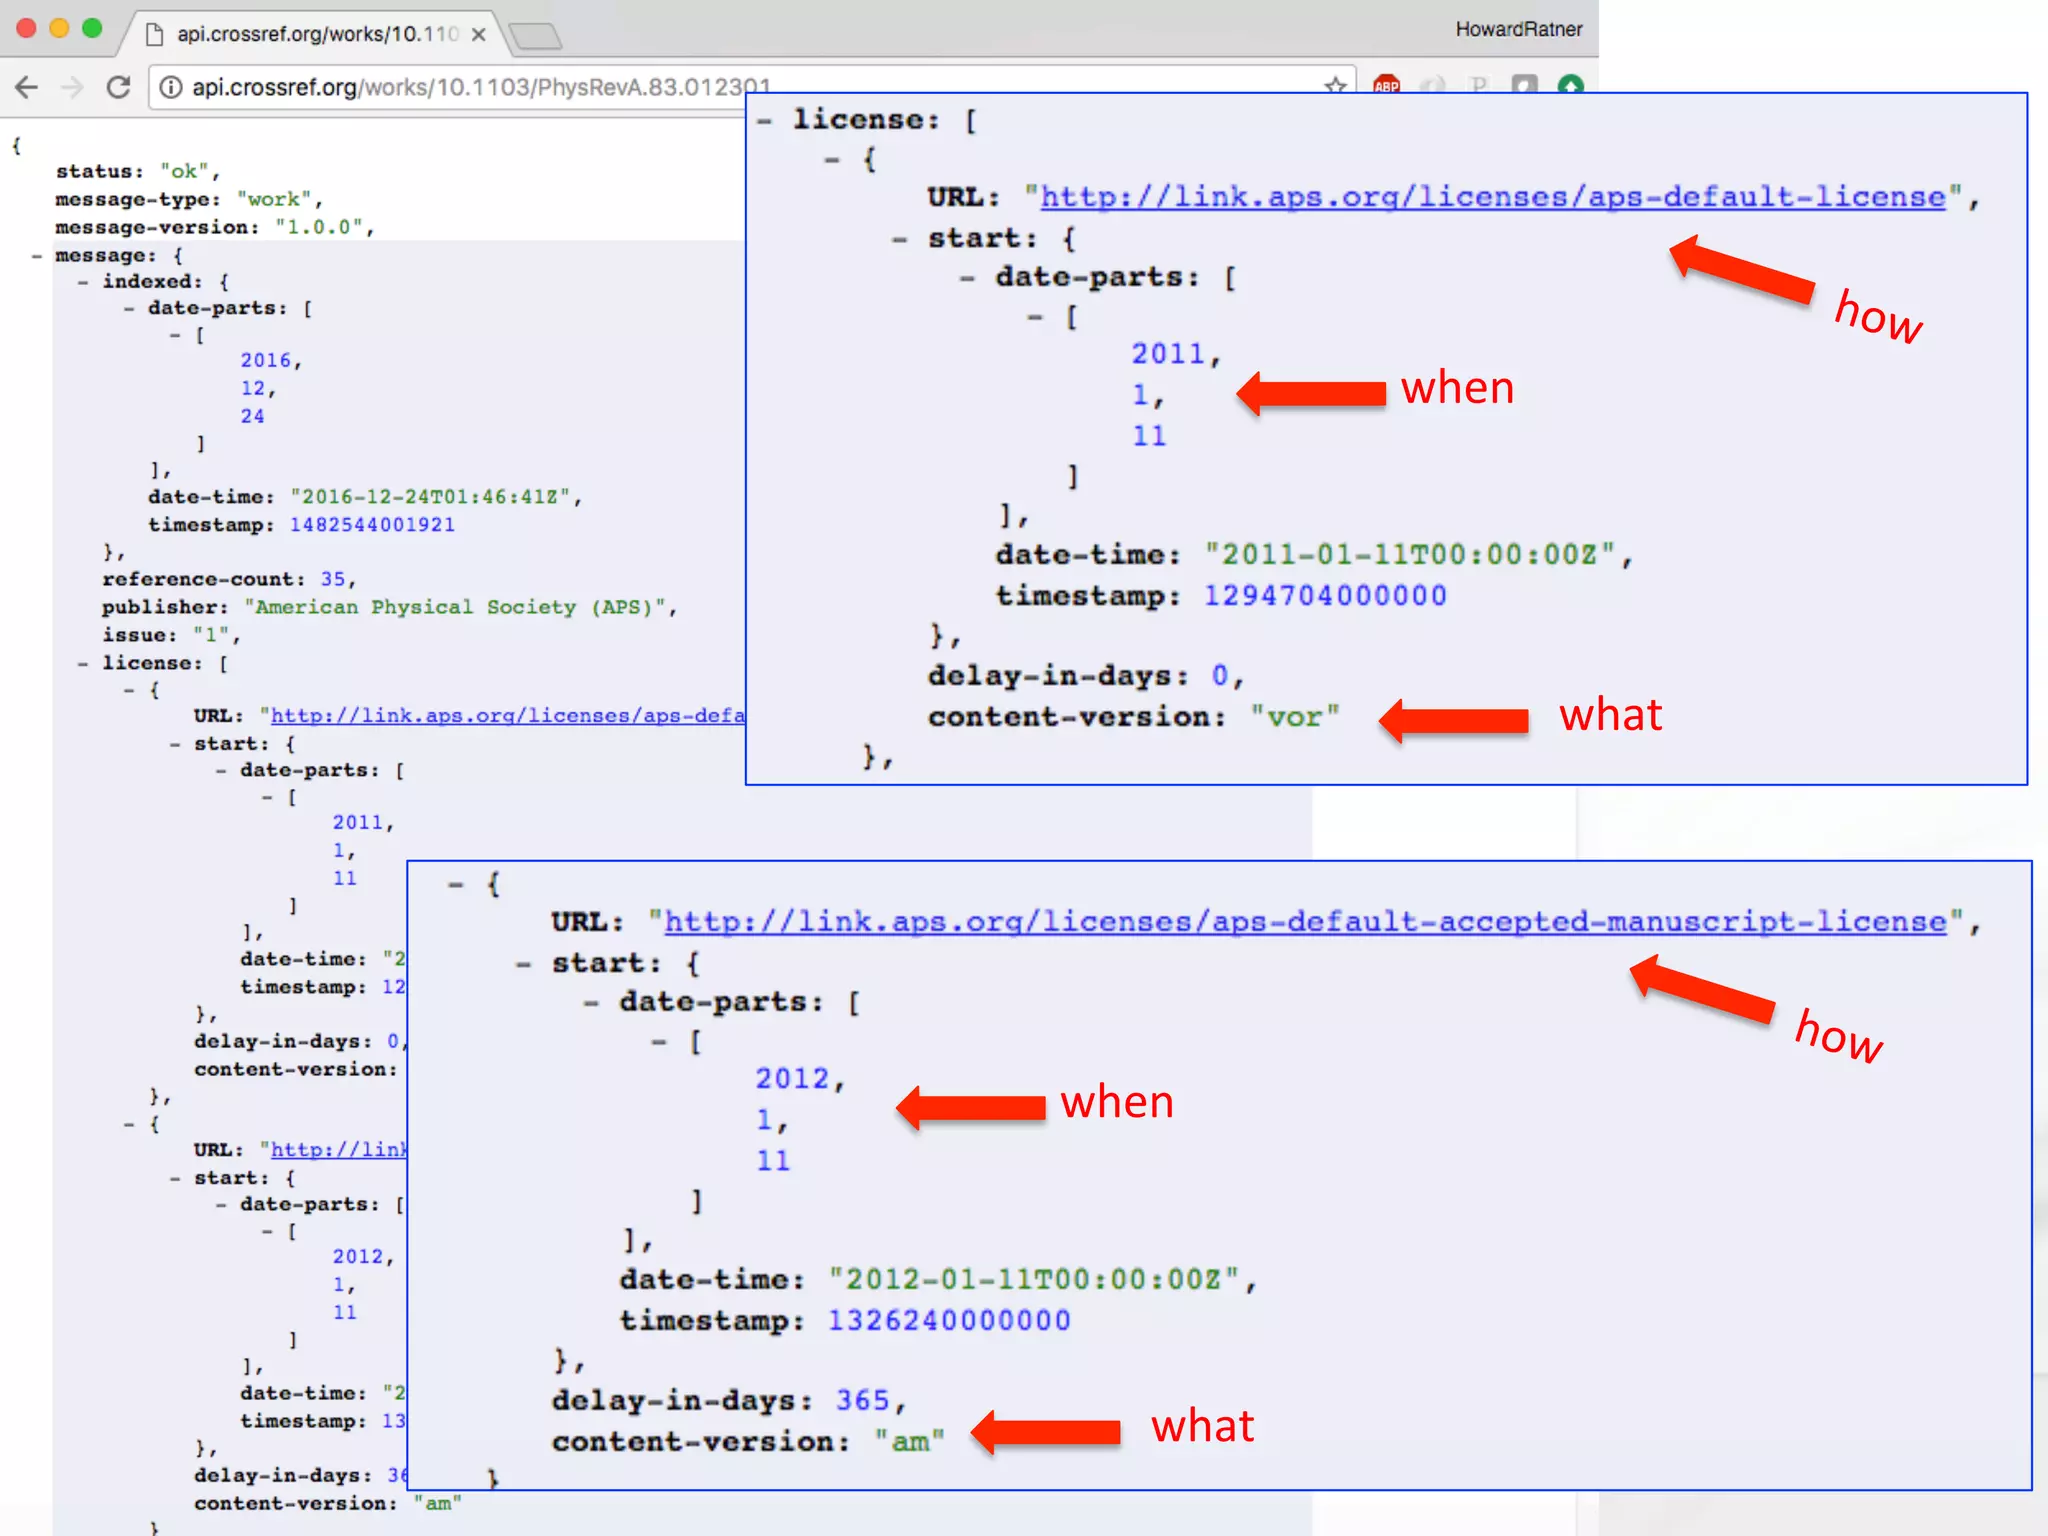The height and width of the screenshot is (1536, 2048).
Task: Open a new tab
Action: pyautogui.click(x=536, y=36)
